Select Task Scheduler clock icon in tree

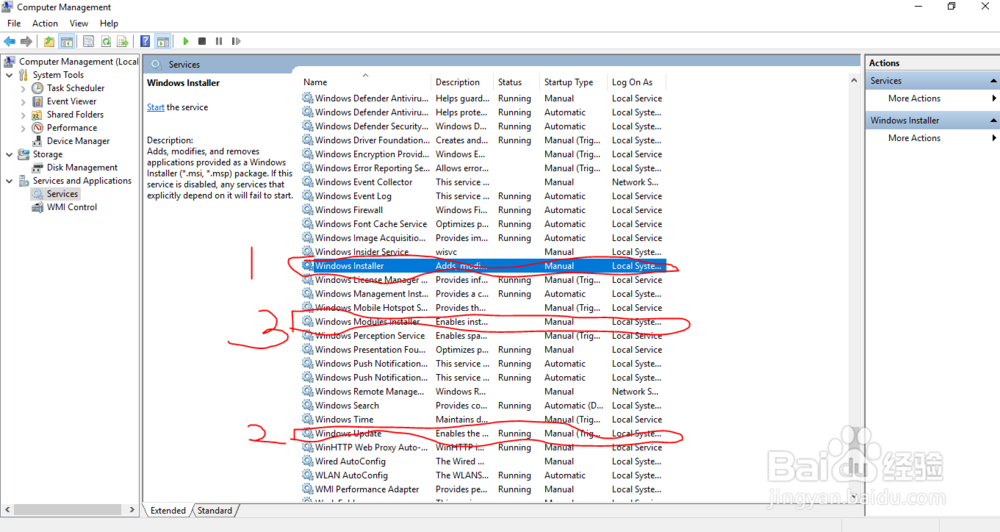[38, 88]
